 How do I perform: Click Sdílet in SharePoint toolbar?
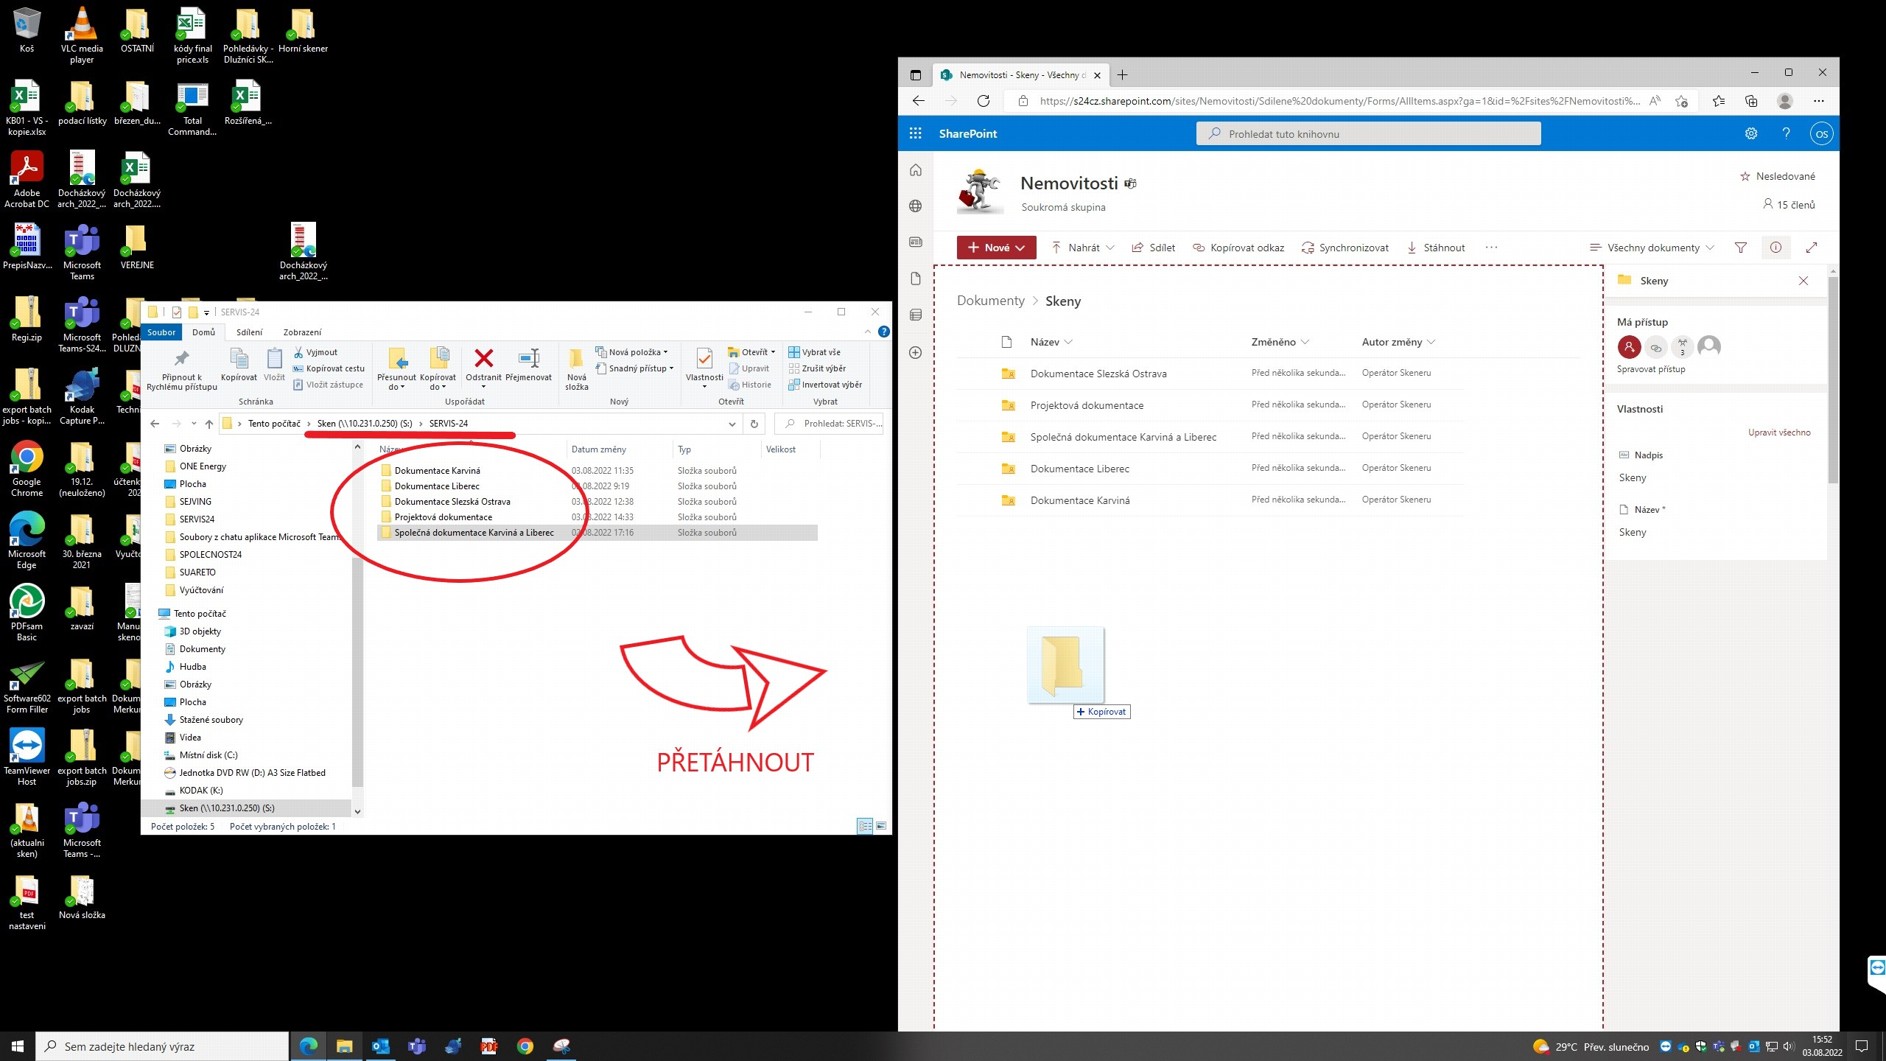pyautogui.click(x=1153, y=248)
